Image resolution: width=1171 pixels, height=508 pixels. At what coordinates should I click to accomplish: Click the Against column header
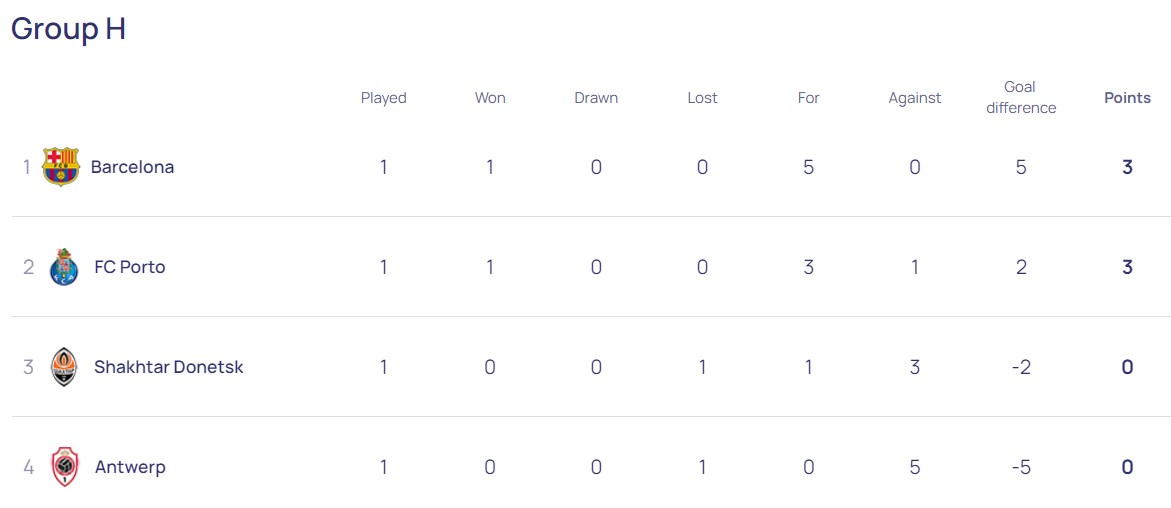[x=915, y=98]
